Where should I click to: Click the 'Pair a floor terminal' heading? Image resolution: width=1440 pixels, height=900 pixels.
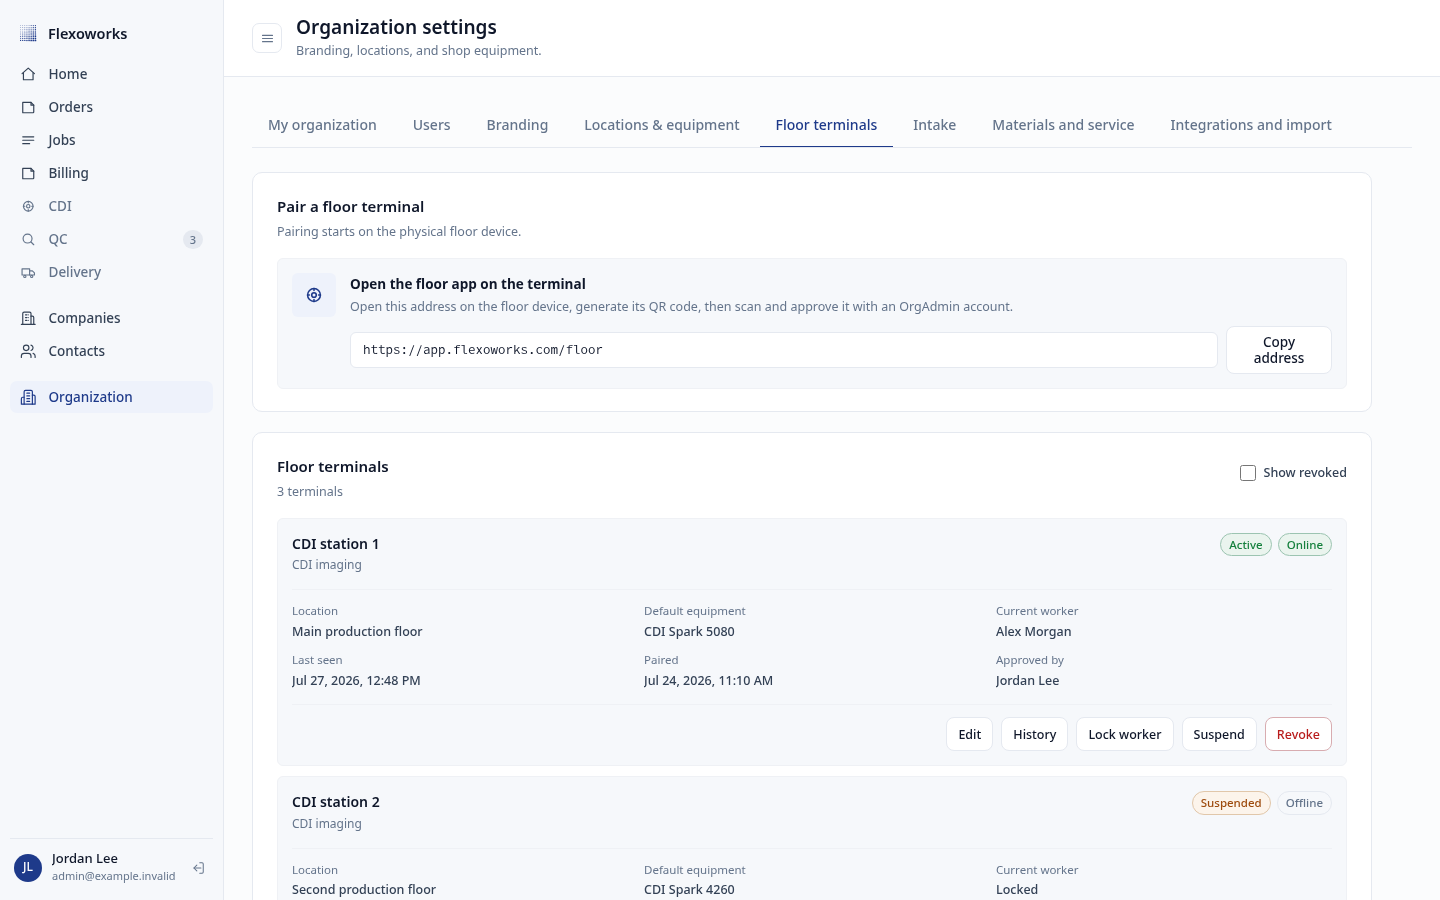pyautogui.click(x=350, y=207)
